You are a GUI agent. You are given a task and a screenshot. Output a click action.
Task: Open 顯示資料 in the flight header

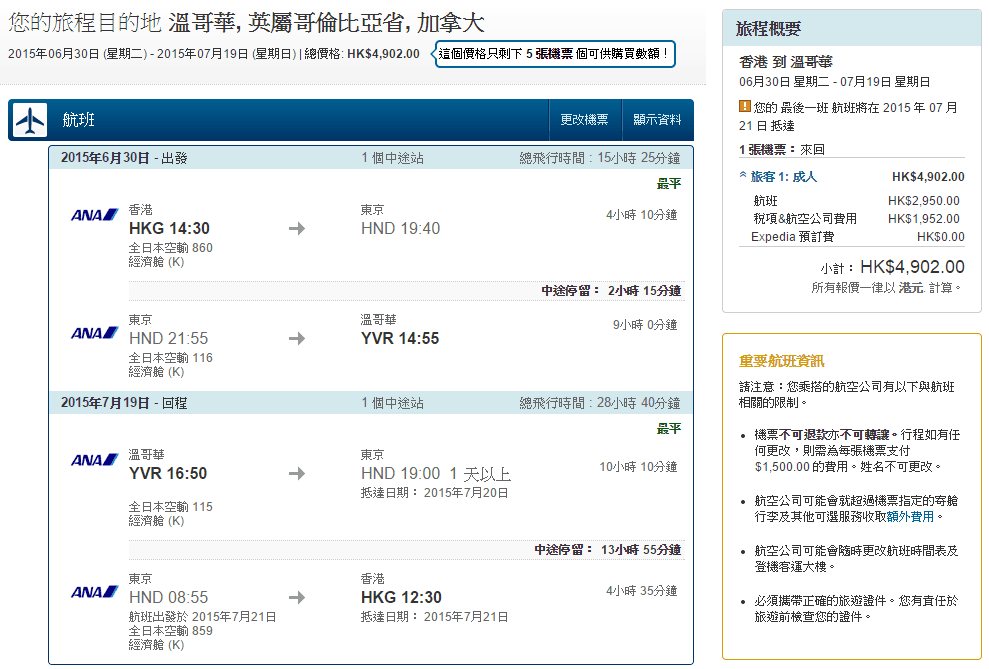(x=657, y=120)
